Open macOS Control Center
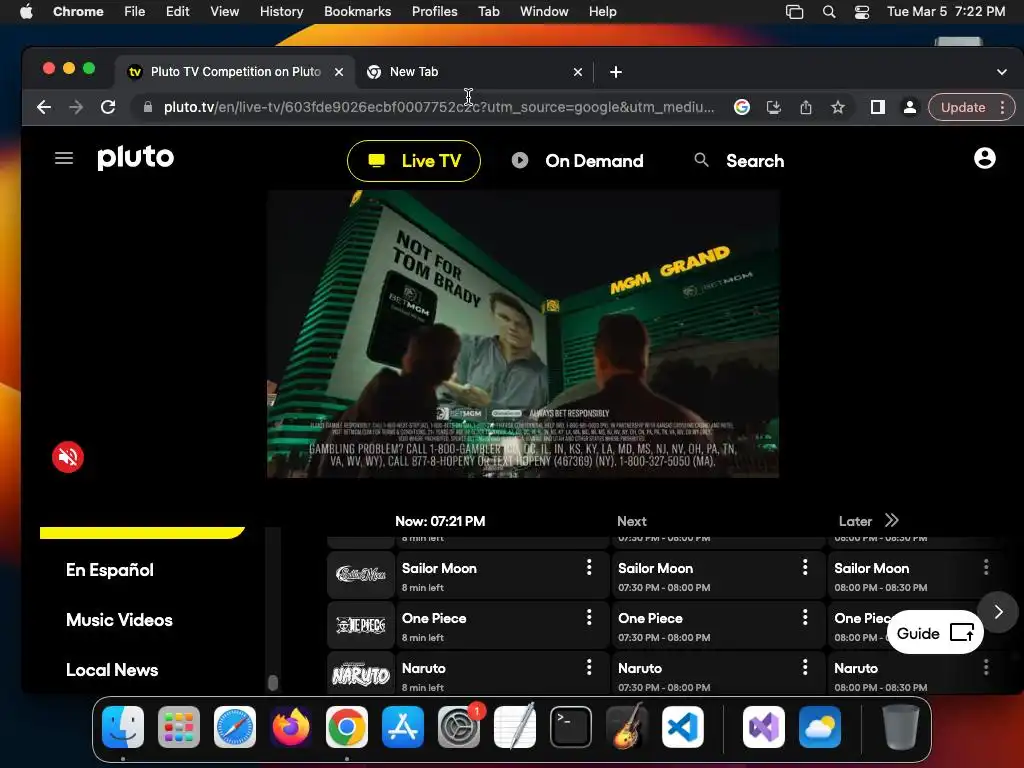The height and width of the screenshot is (768, 1024). (x=861, y=11)
